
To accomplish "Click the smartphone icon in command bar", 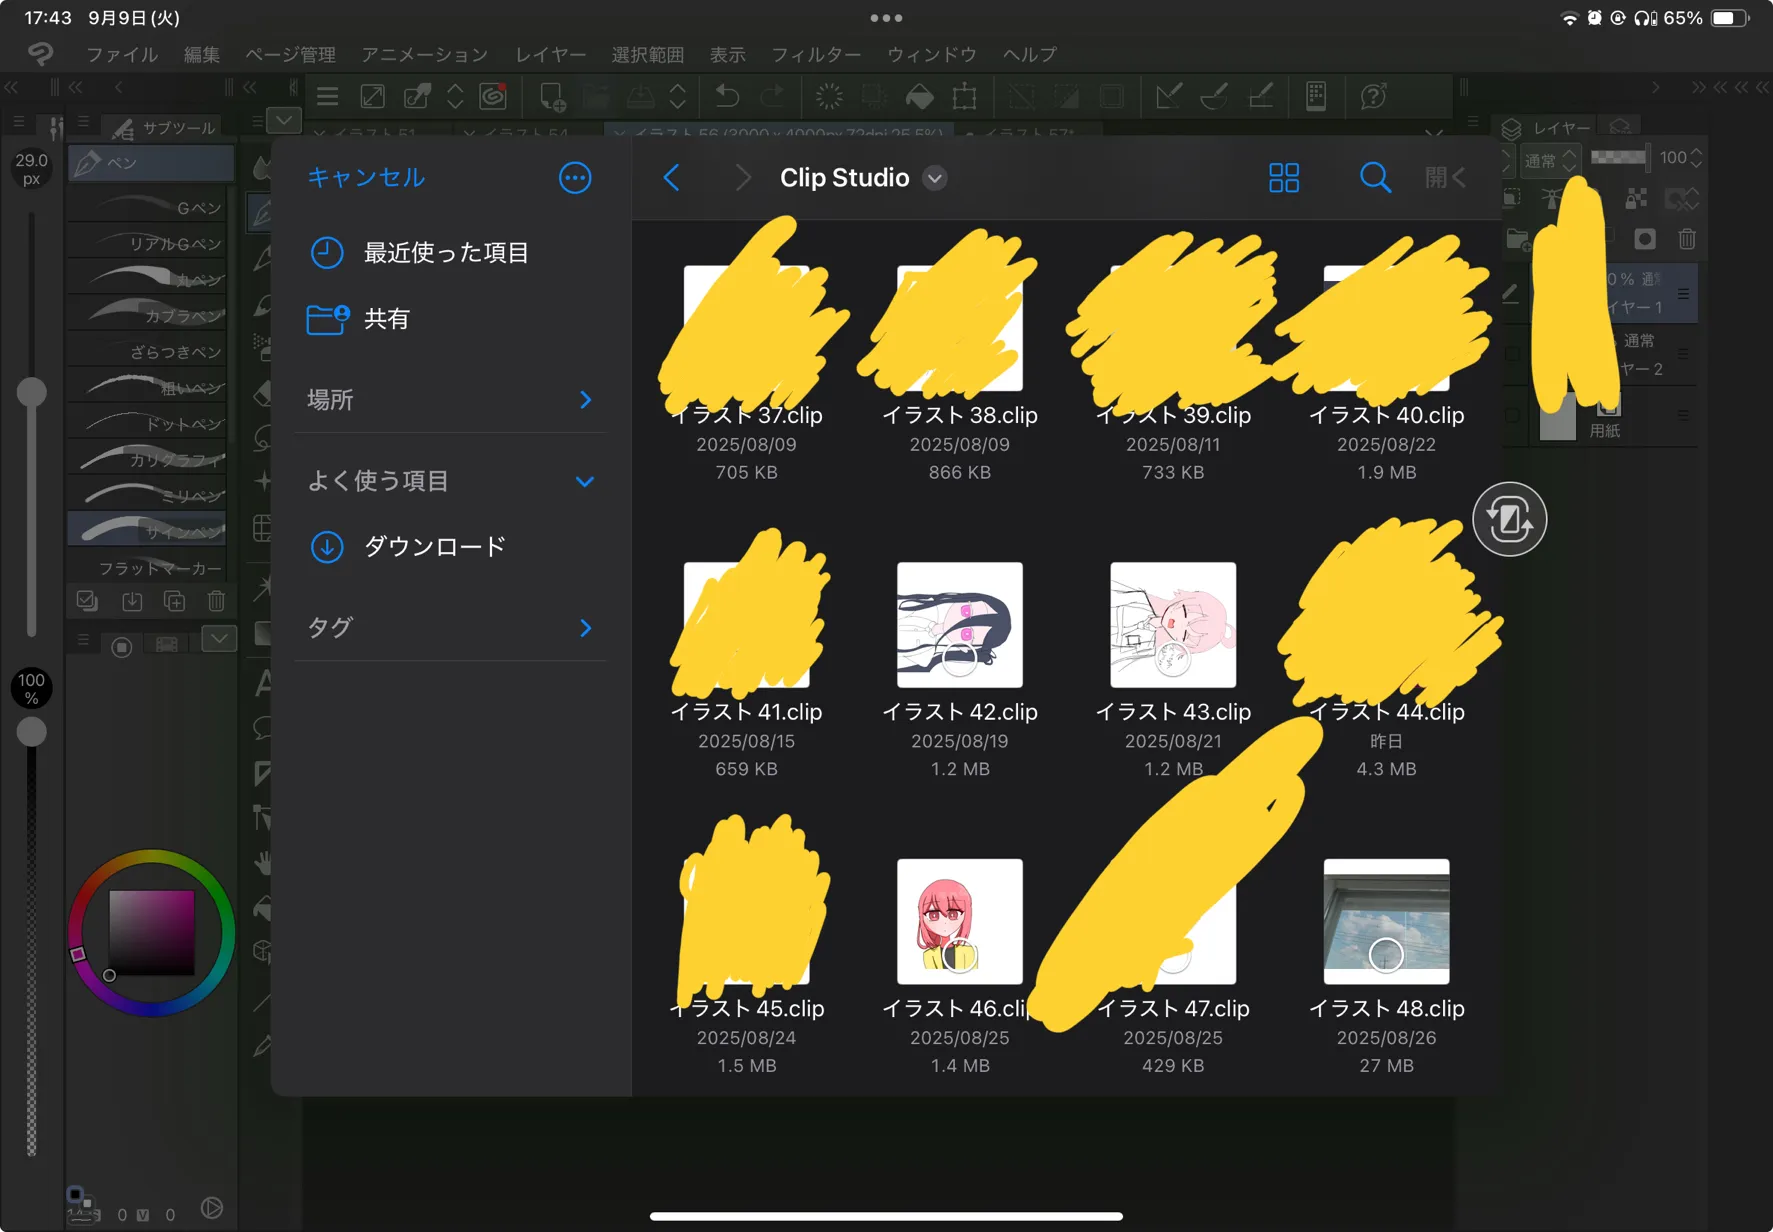I will click(x=1316, y=96).
